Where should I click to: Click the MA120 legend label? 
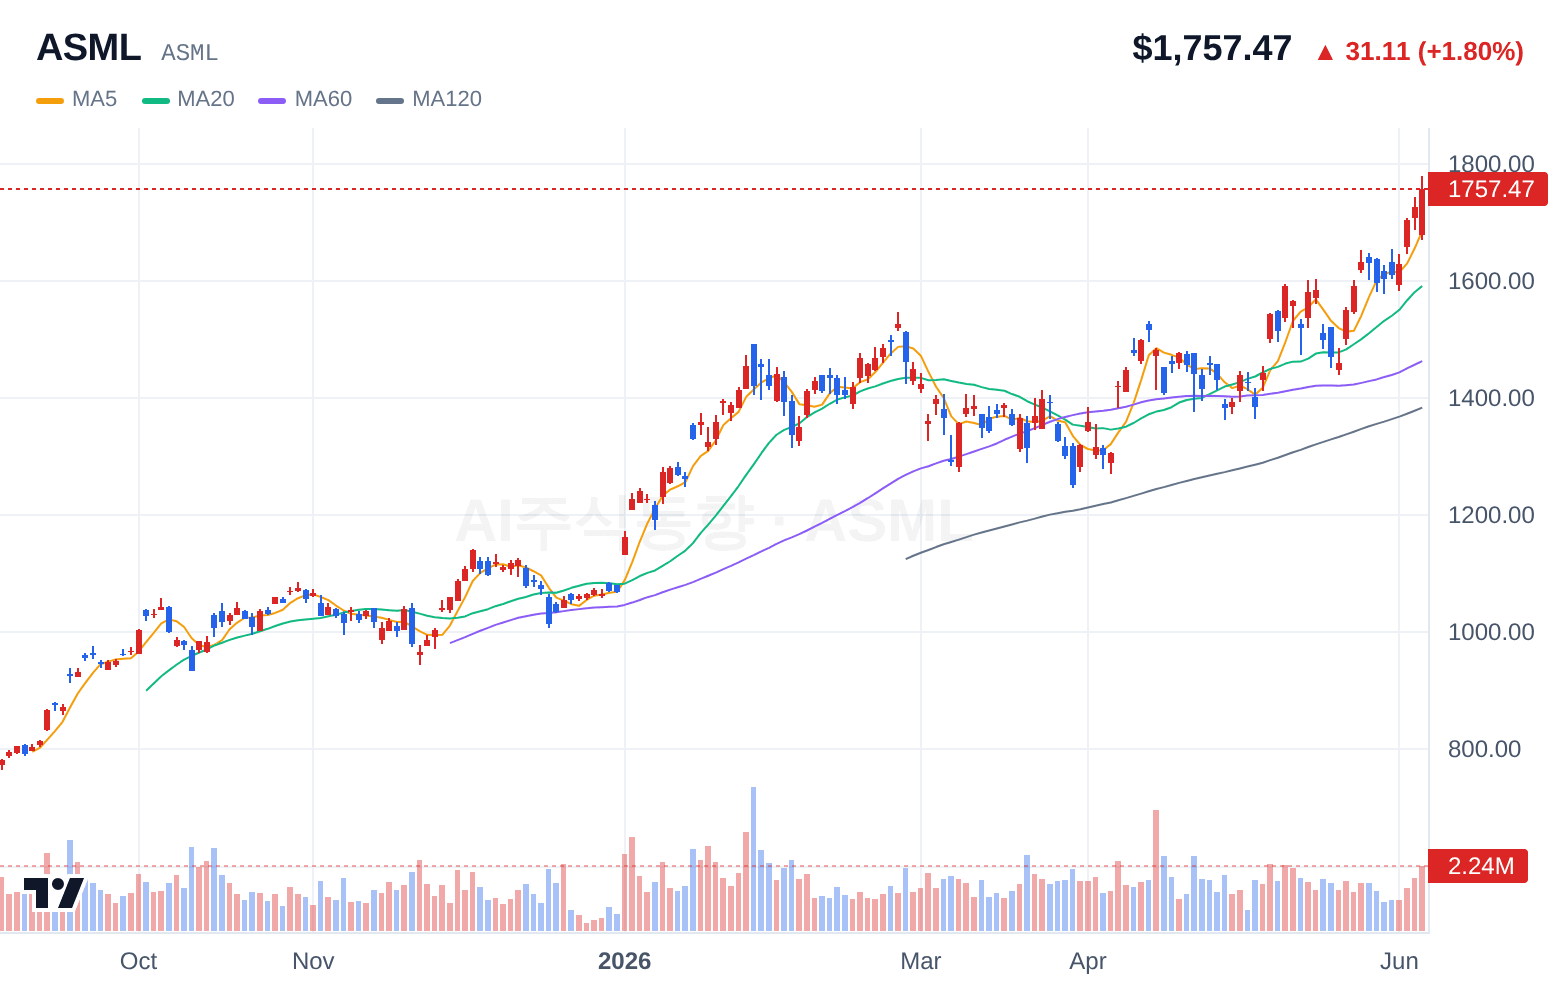[447, 99]
